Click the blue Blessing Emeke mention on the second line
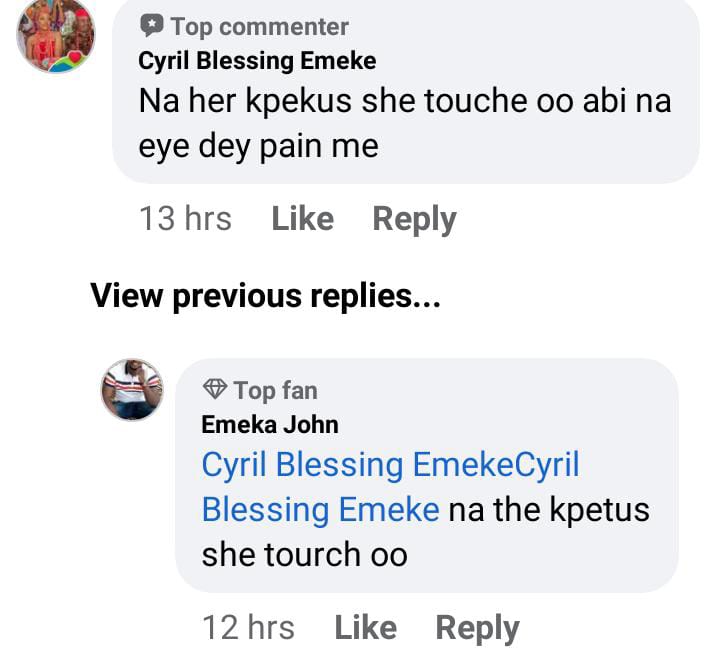This screenshot has width=720, height=651. (x=320, y=510)
